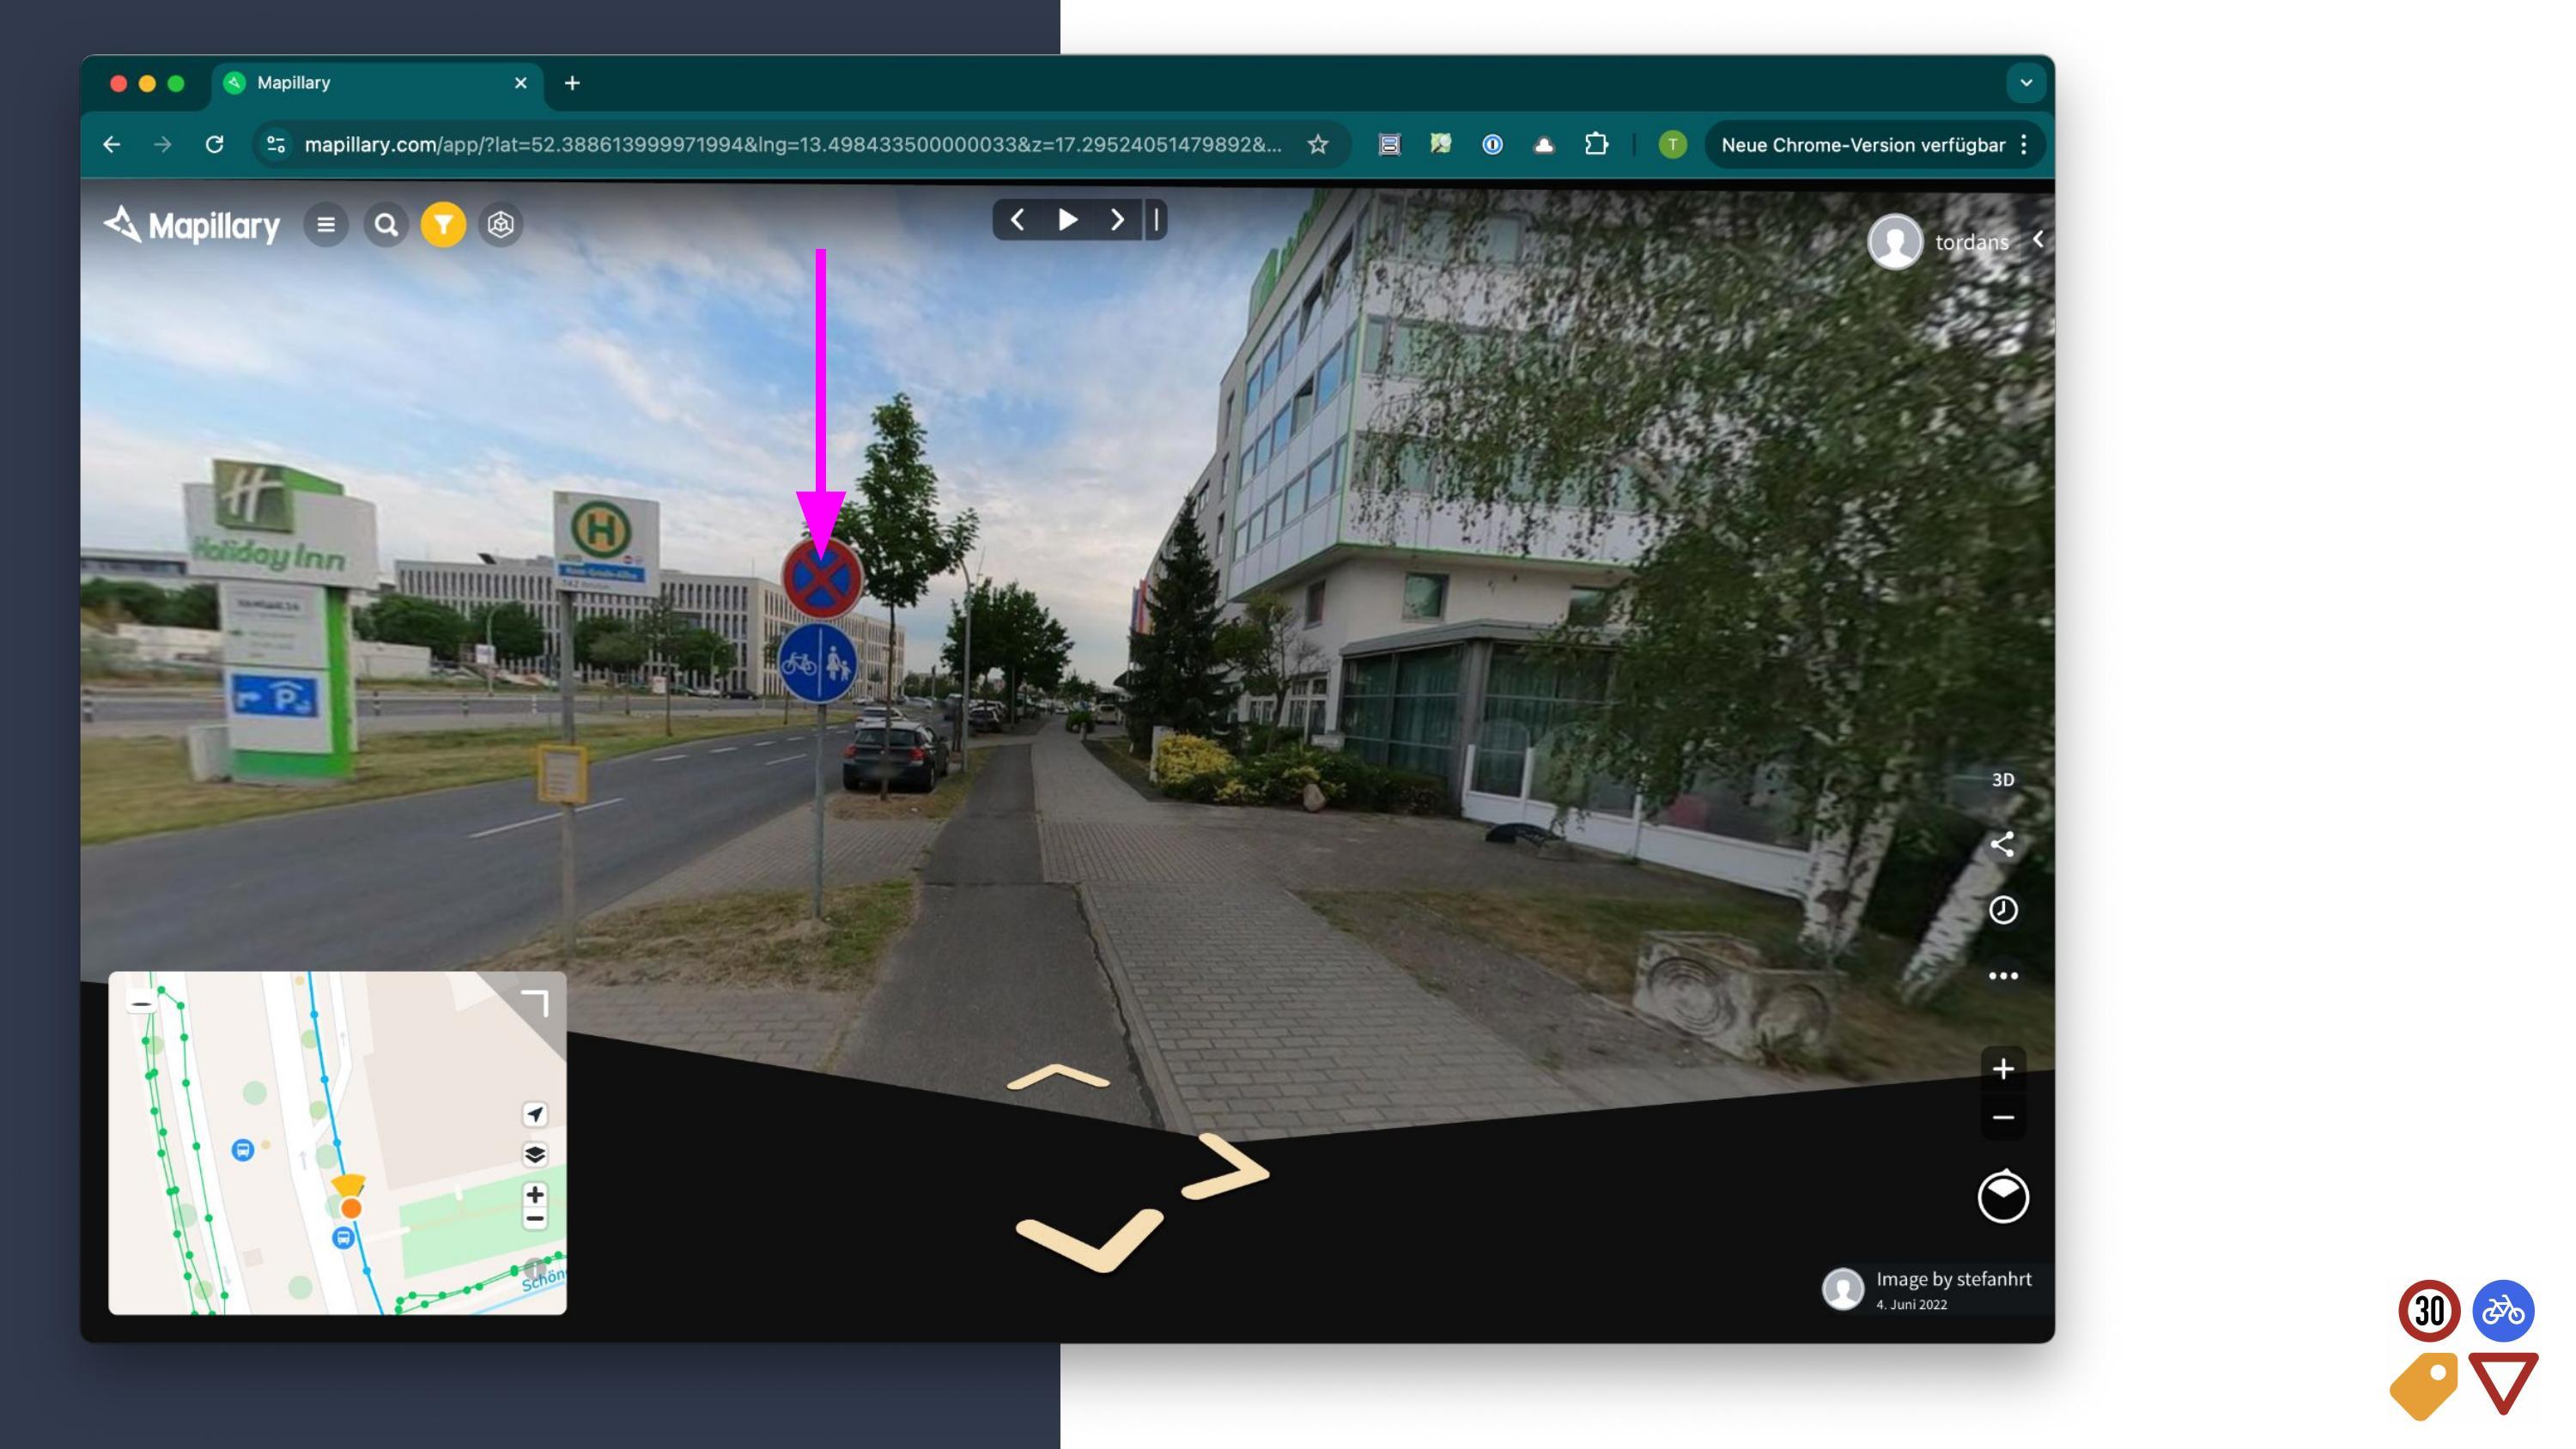Click the Mapillary search magnifier icon
Image resolution: width=2576 pixels, height=1449 pixels.
[386, 225]
